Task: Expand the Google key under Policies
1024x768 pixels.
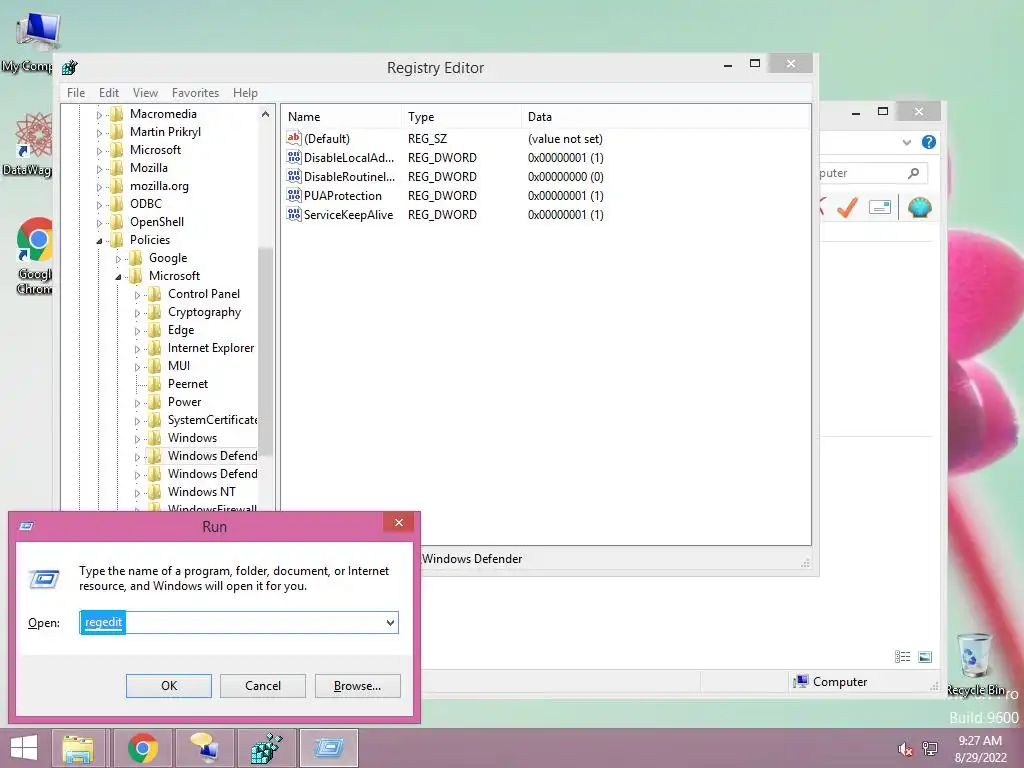Action: coord(118,259)
